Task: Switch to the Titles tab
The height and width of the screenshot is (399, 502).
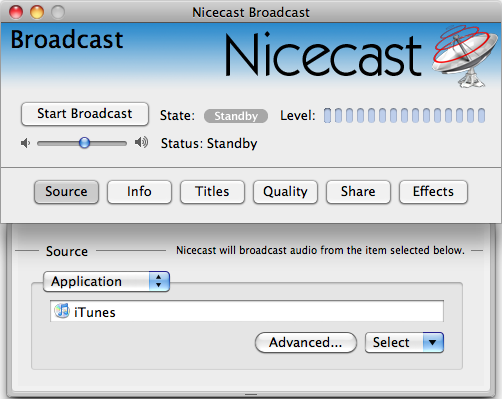Action: pyautogui.click(x=212, y=192)
